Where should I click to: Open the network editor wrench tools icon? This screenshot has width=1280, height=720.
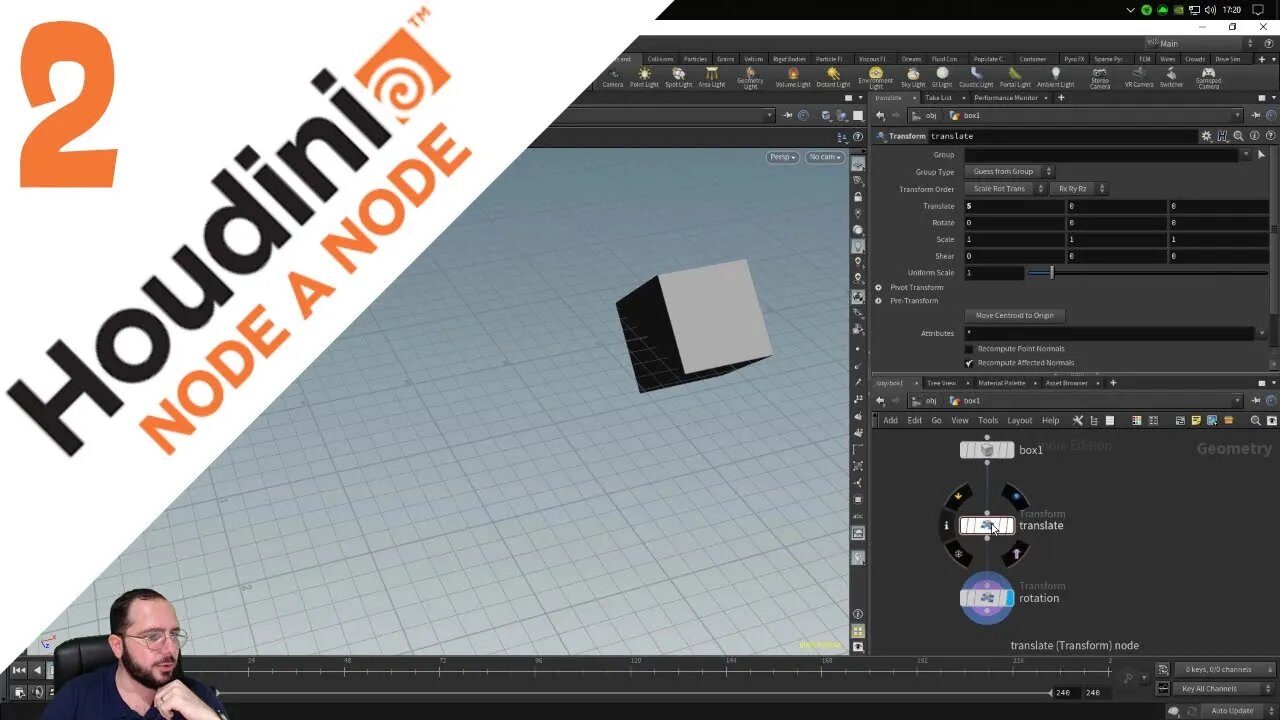click(1078, 421)
